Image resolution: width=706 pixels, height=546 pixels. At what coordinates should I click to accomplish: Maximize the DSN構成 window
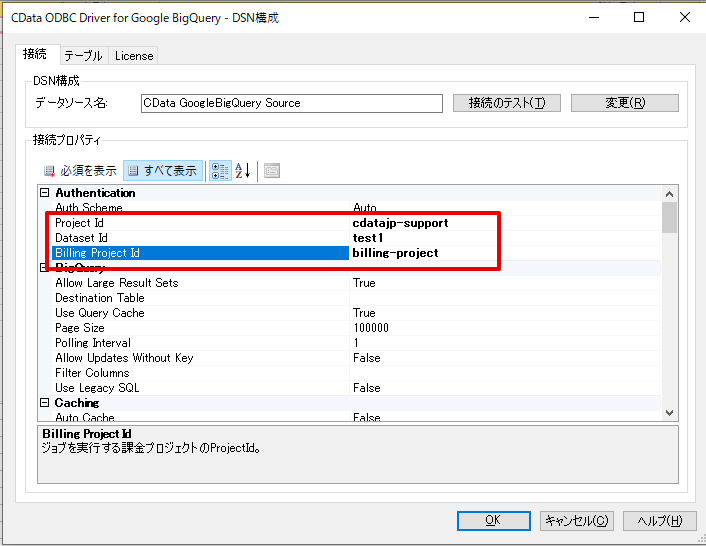[x=639, y=18]
